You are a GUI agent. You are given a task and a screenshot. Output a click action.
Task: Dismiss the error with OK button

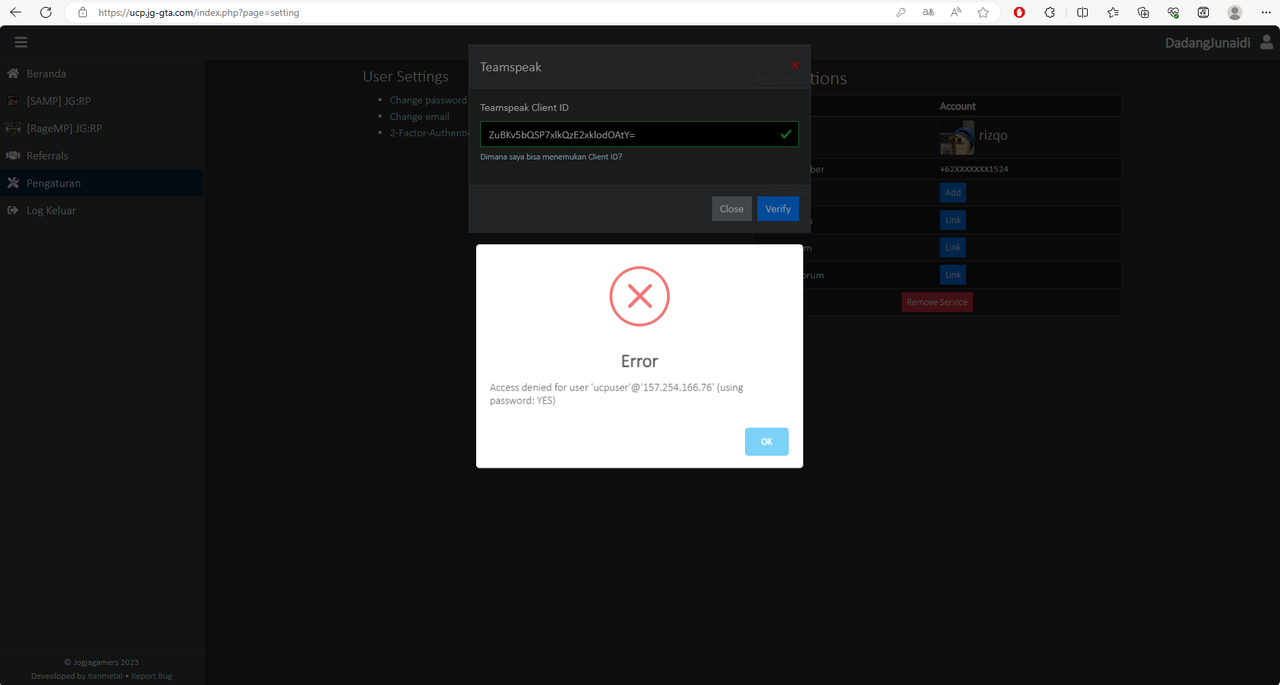[766, 441]
